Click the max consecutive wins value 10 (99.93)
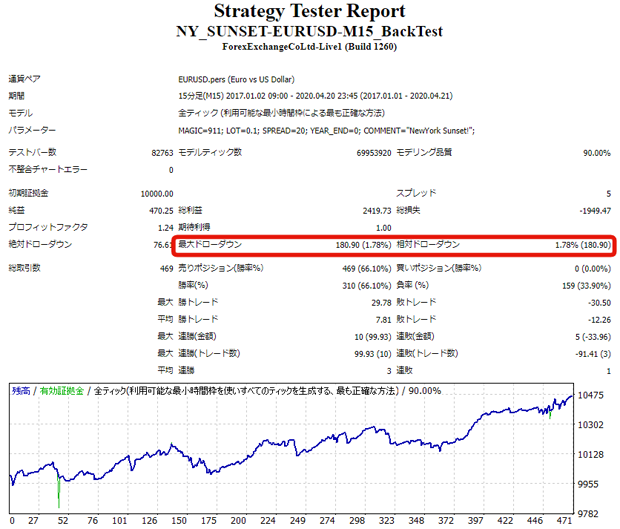Screen dimensions: 620x529 coord(372,337)
